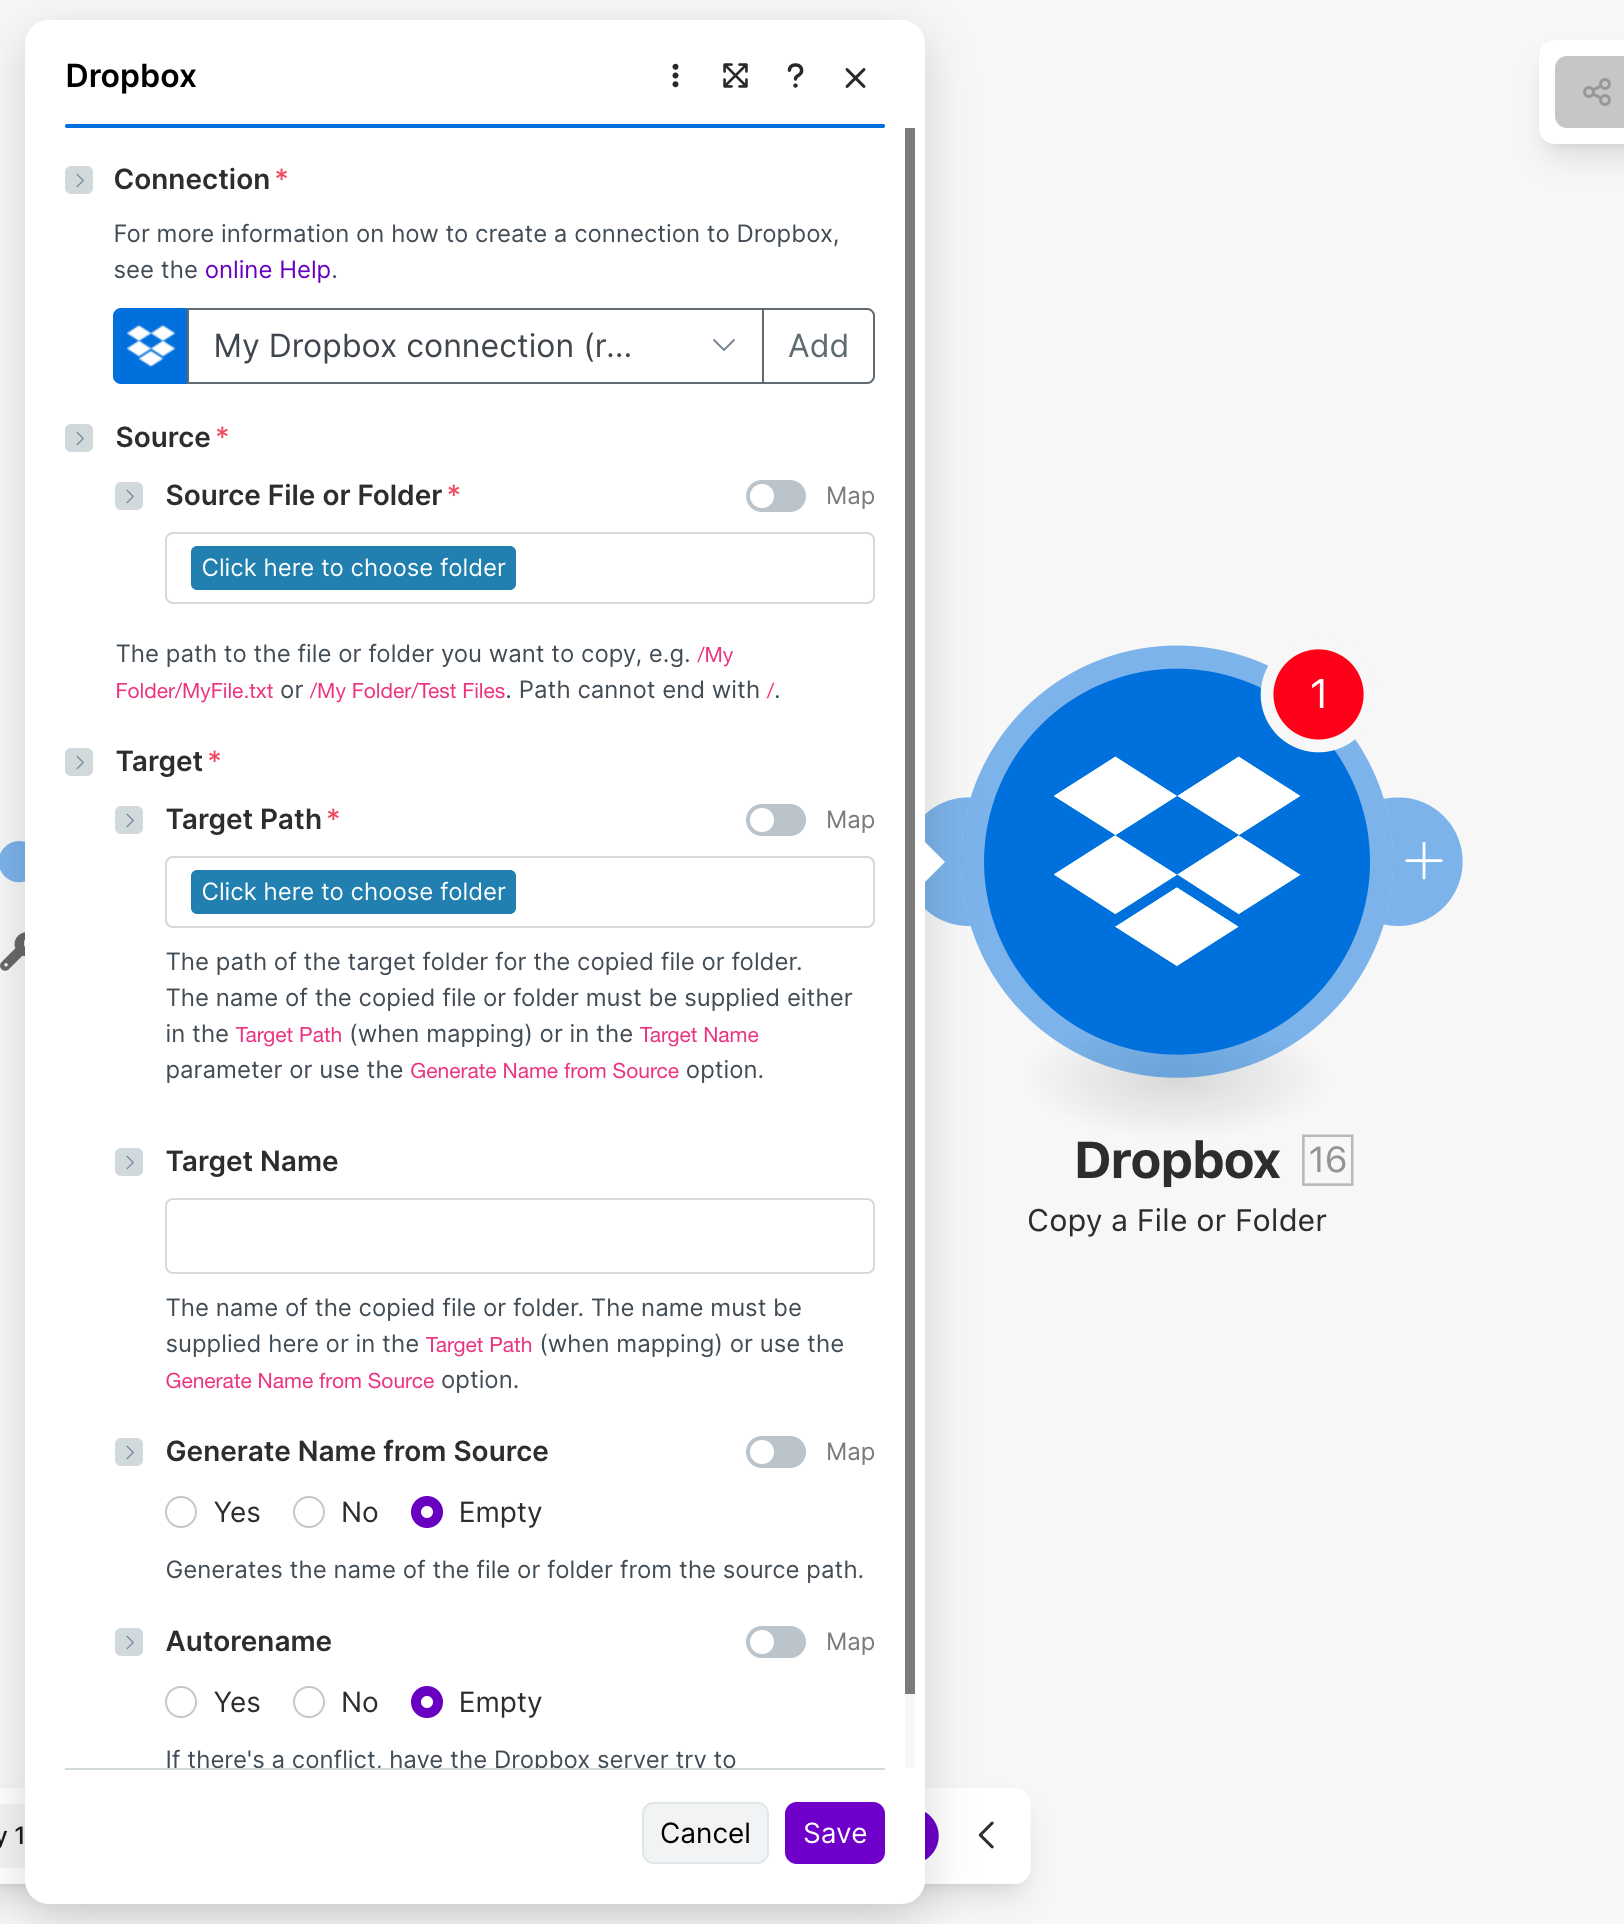The image size is (1624, 1924).
Task: Toggle expander beside Target Path
Action: point(129,820)
